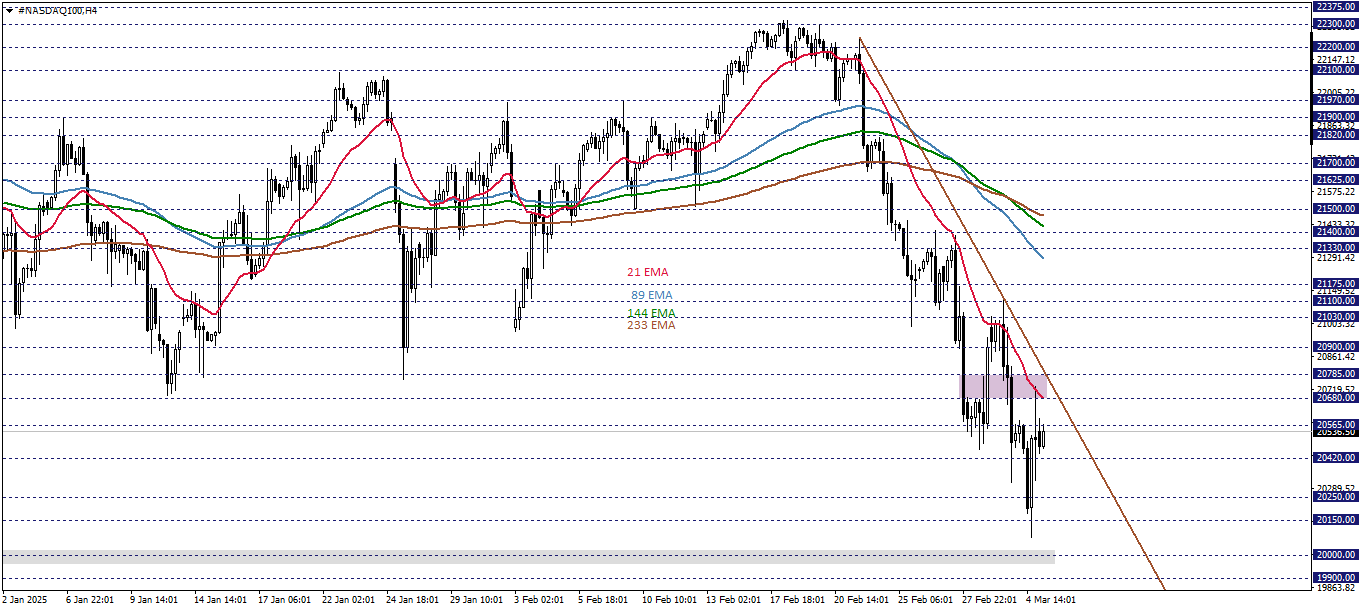This screenshot has height=611, width=1362.
Task: Click the 22 Jan 02:01 time axis label
Action: pyautogui.click(x=349, y=600)
